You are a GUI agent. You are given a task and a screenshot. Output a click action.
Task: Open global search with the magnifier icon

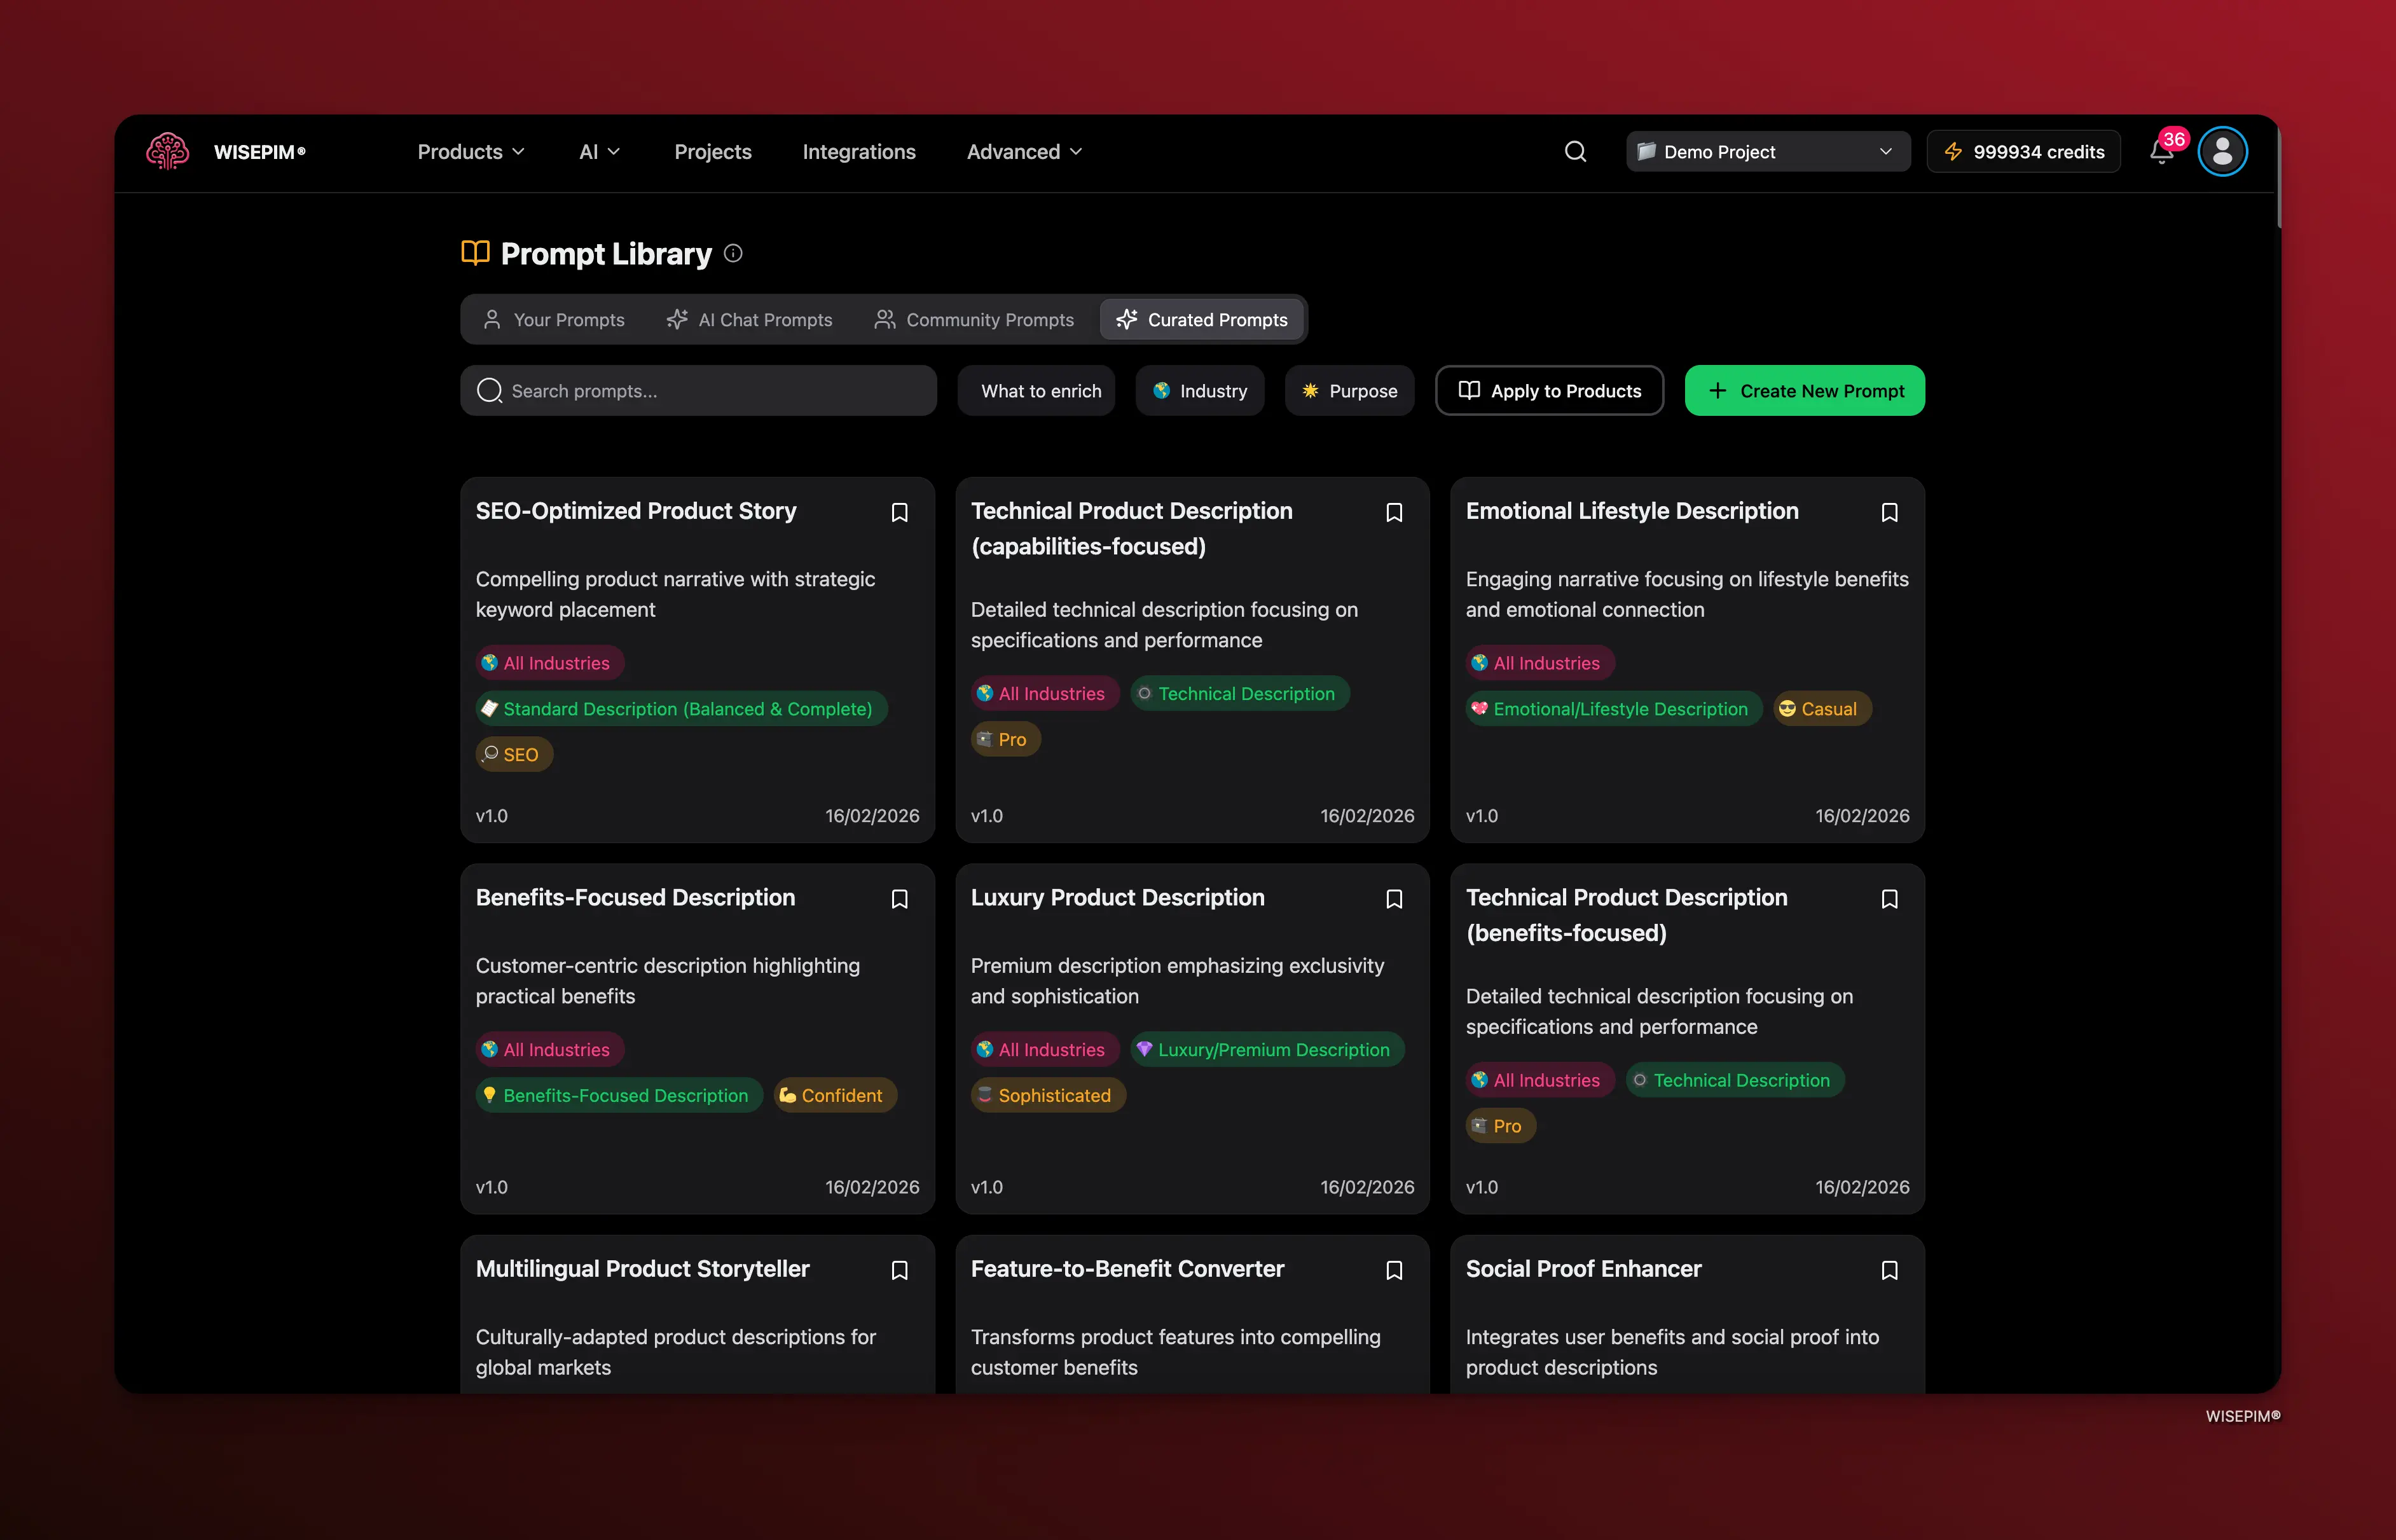pyautogui.click(x=1575, y=151)
